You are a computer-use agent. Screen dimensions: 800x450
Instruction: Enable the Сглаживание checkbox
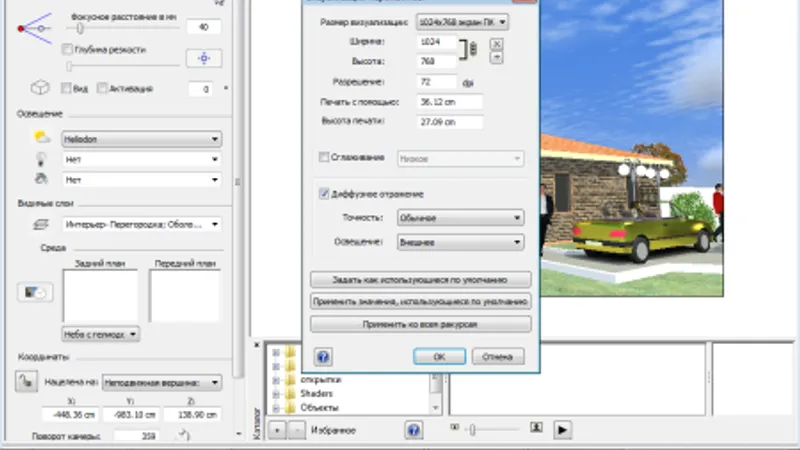click(x=323, y=157)
